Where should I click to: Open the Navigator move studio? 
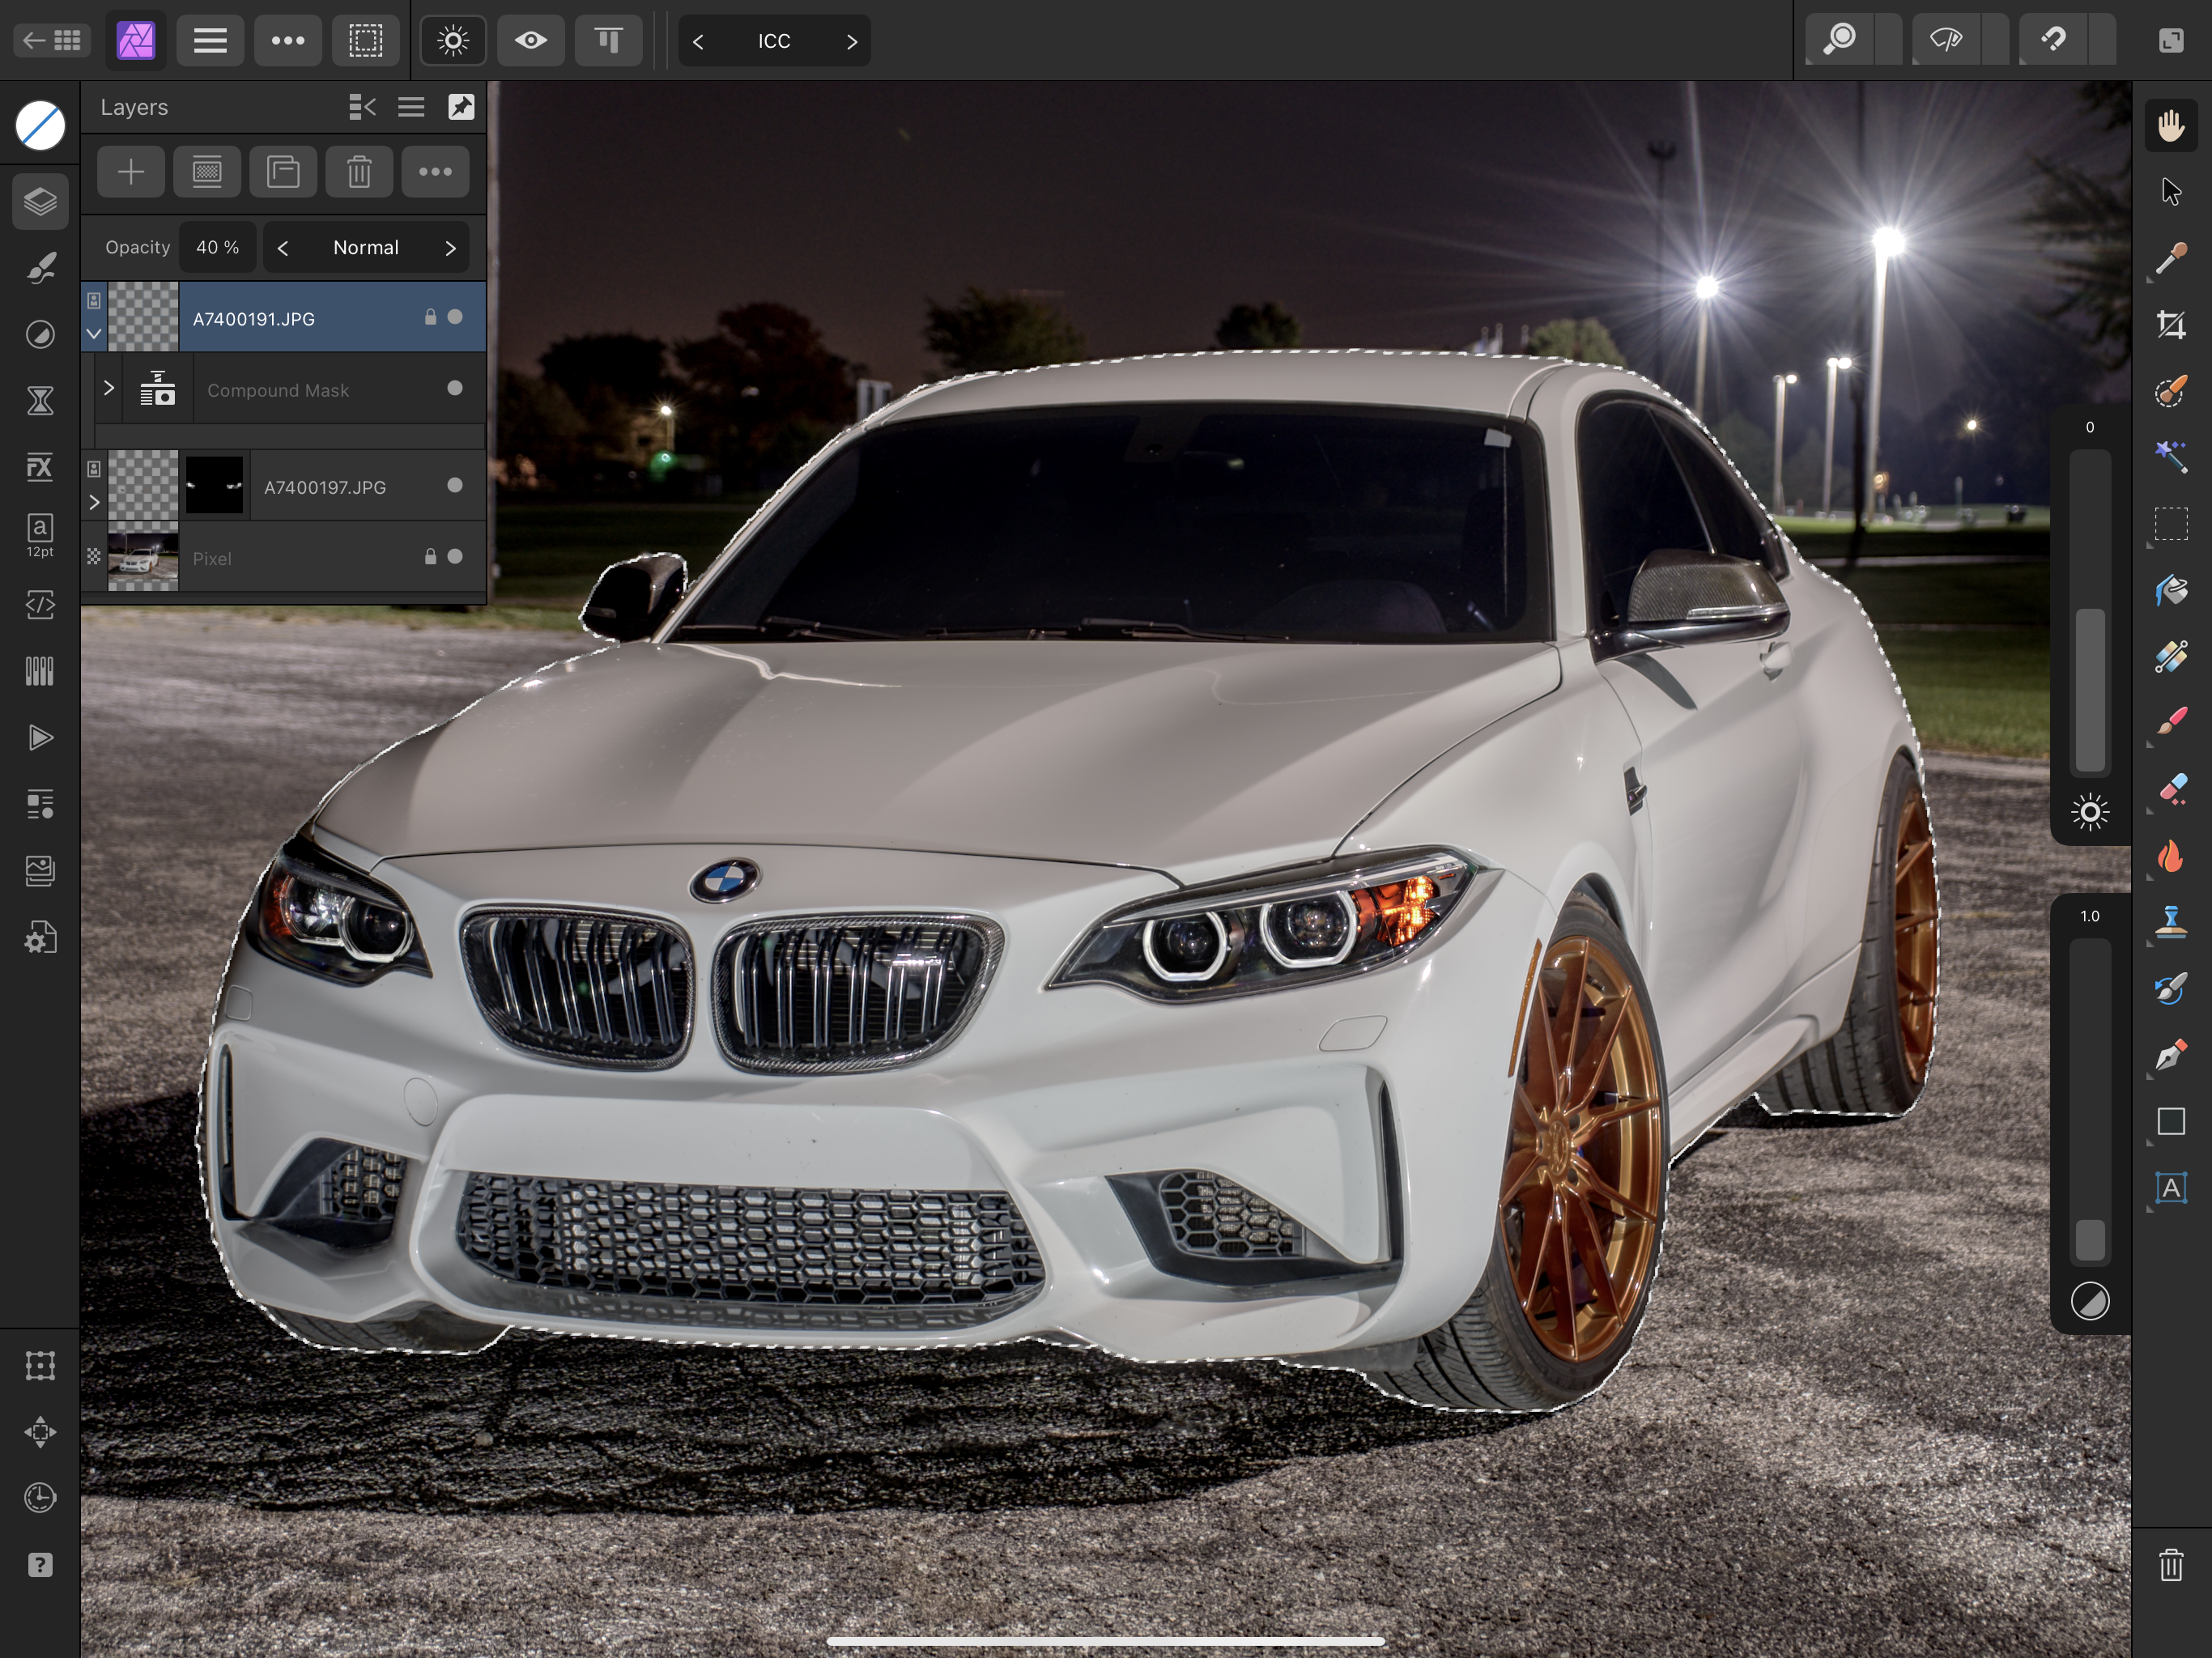40,1432
